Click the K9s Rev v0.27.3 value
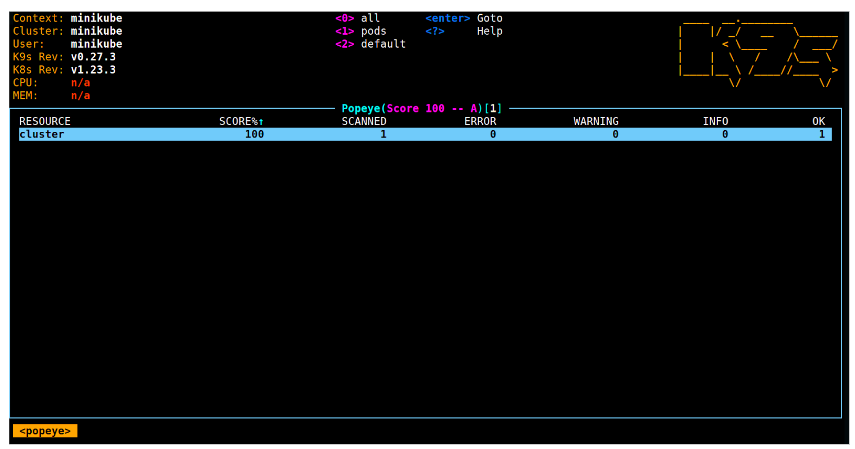Screen dimensions: 855x449 (93, 57)
